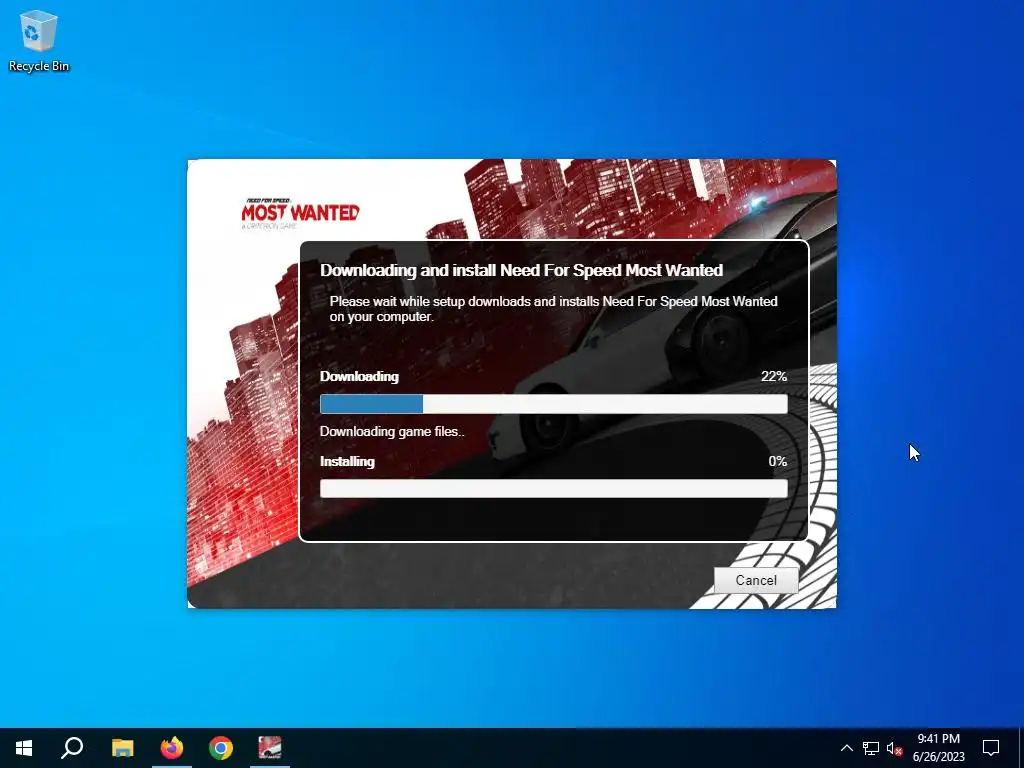Open the Windows Start menu
This screenshot has height=768, width=1024.
(24, 748)
